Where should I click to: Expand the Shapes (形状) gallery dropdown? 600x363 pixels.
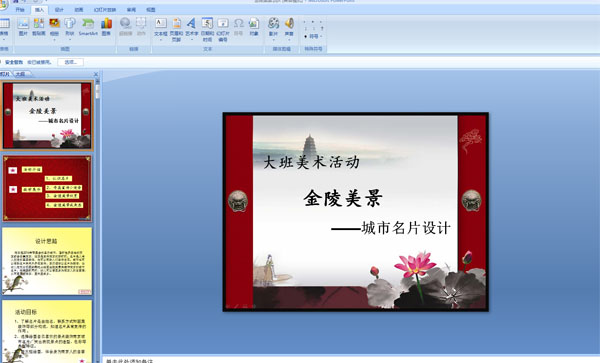coord(70,29)
